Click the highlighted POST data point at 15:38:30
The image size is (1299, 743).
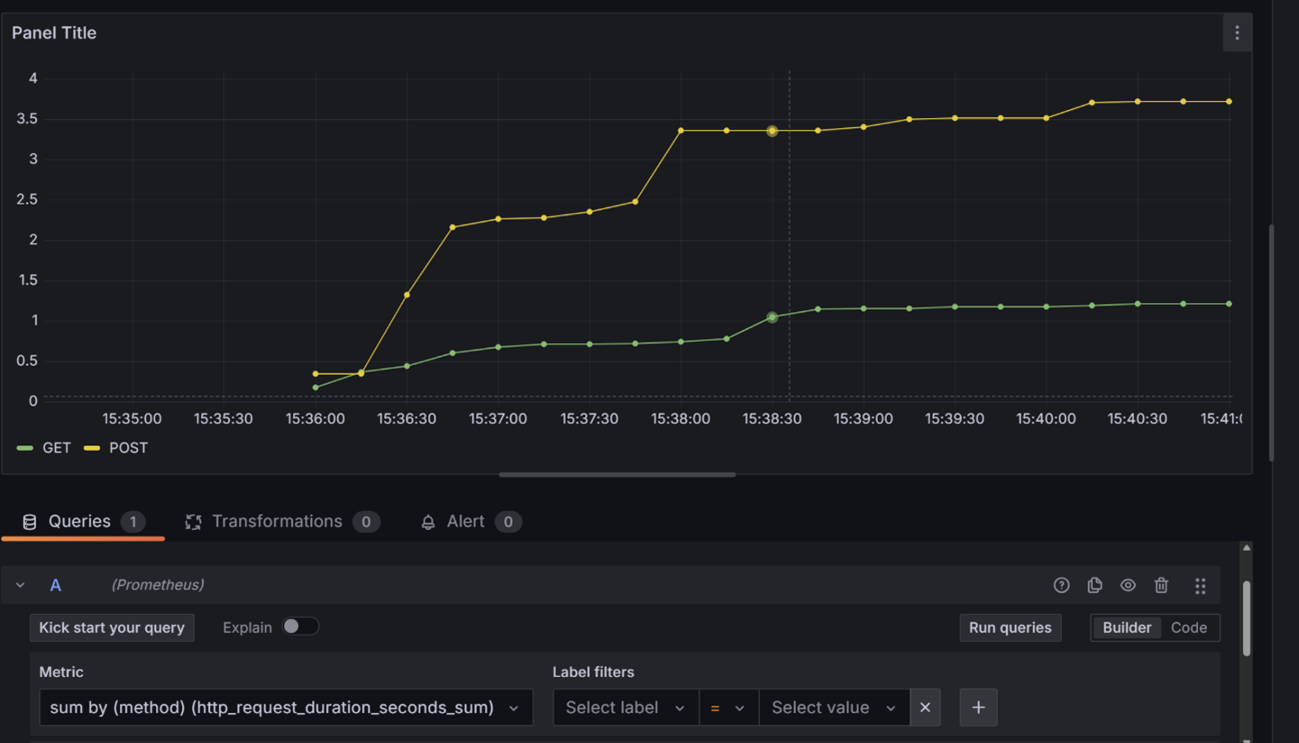[x=772, y=131]
